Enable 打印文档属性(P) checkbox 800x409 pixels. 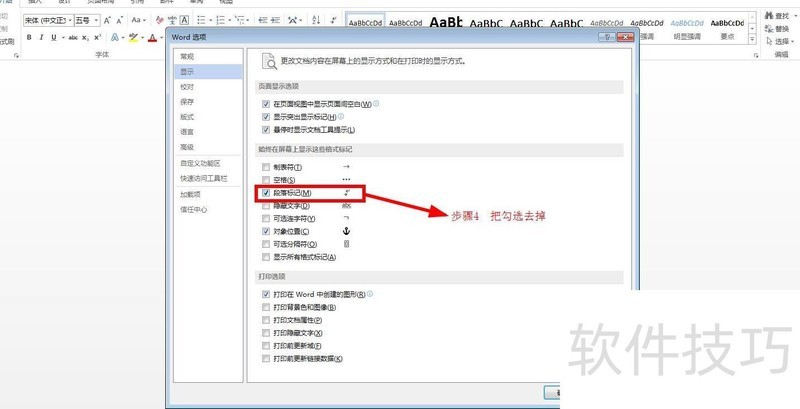265,320
